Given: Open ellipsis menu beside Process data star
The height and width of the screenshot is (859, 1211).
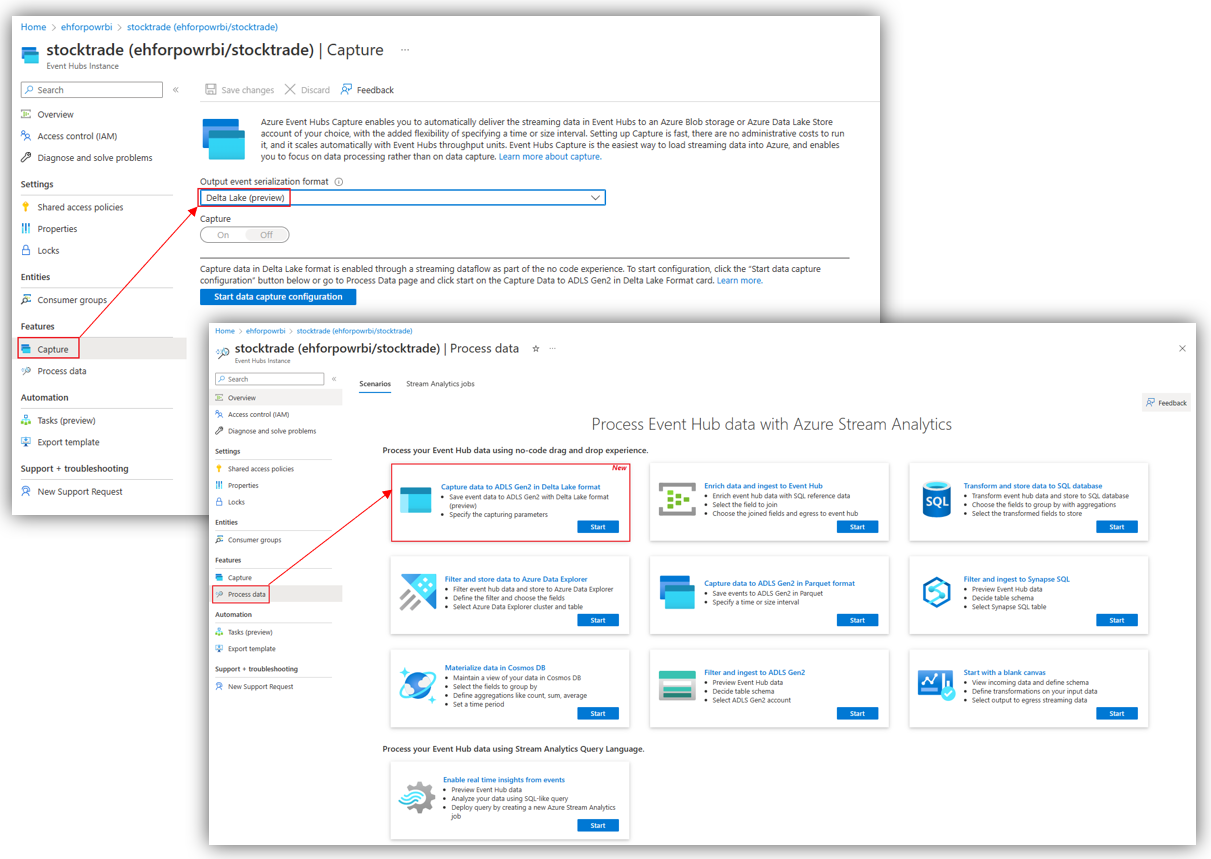Looking at the screenshot, I should [552, 348].
